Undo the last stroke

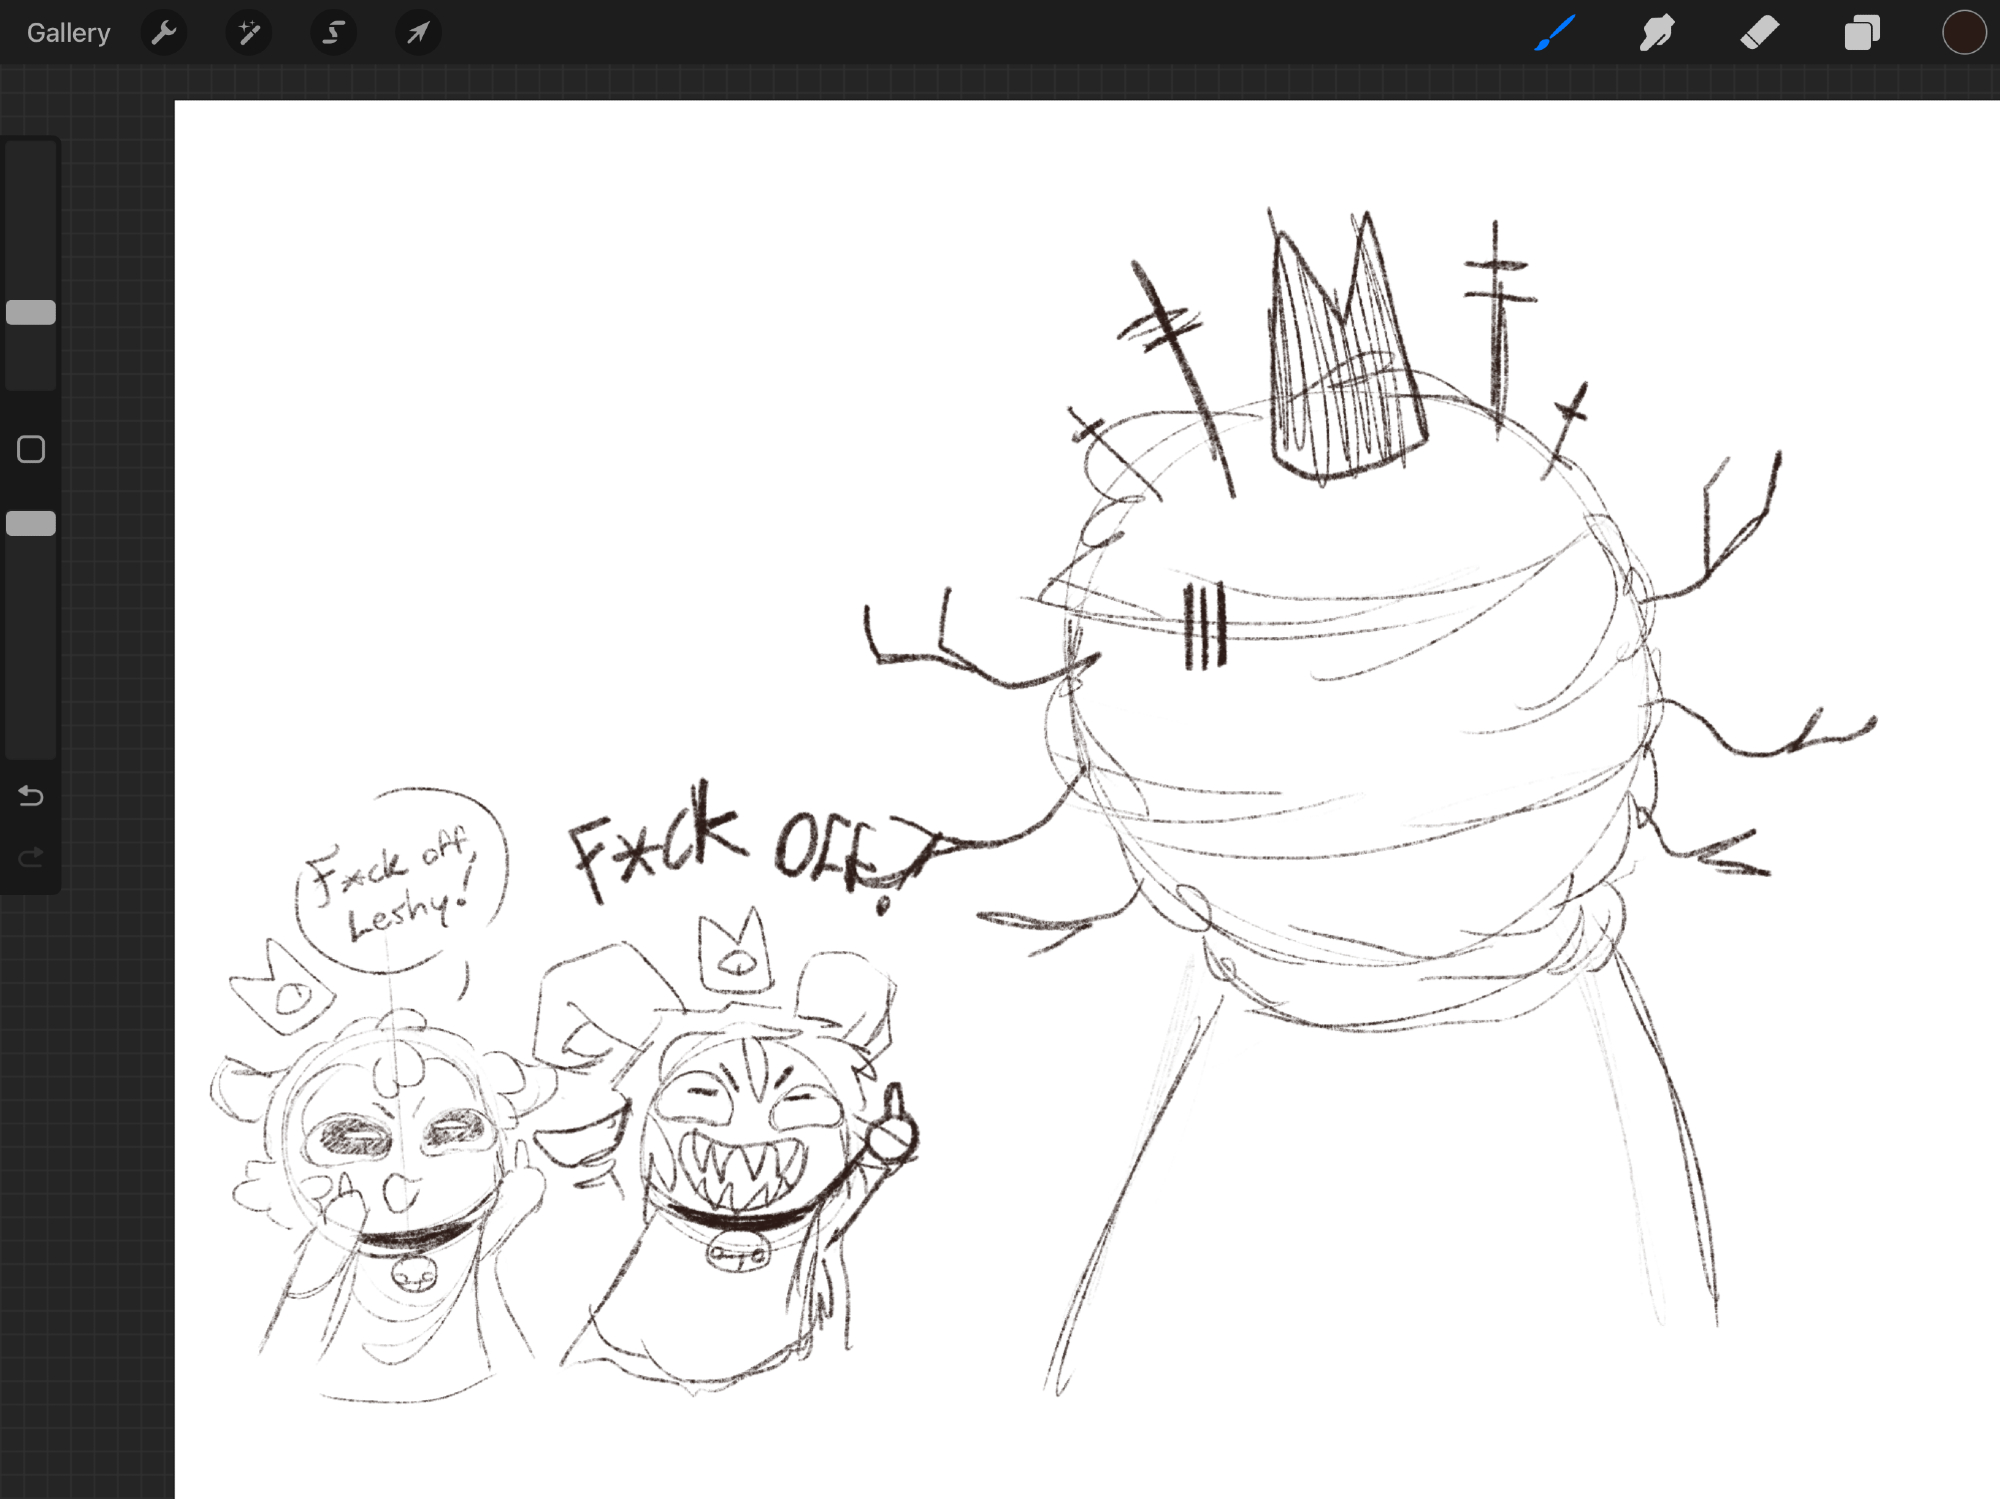pos(31,796)
